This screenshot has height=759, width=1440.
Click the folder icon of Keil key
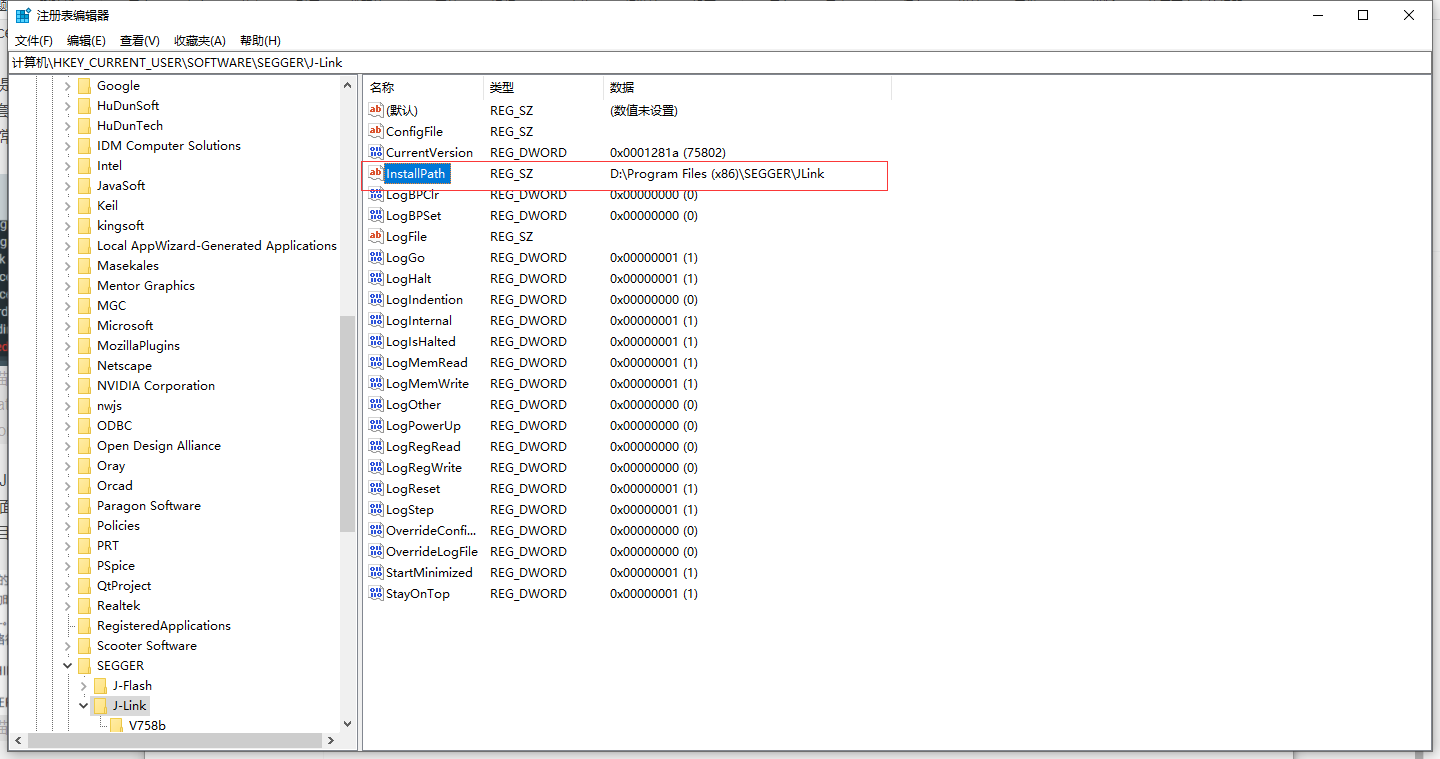pos(84,205)
